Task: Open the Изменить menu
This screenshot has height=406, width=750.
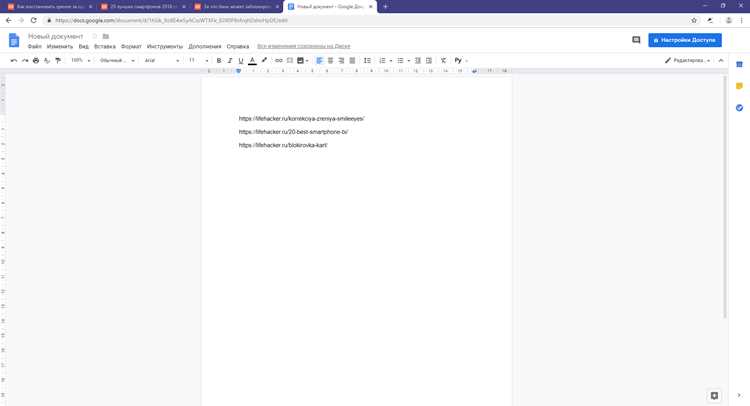Action: point(60,46)
